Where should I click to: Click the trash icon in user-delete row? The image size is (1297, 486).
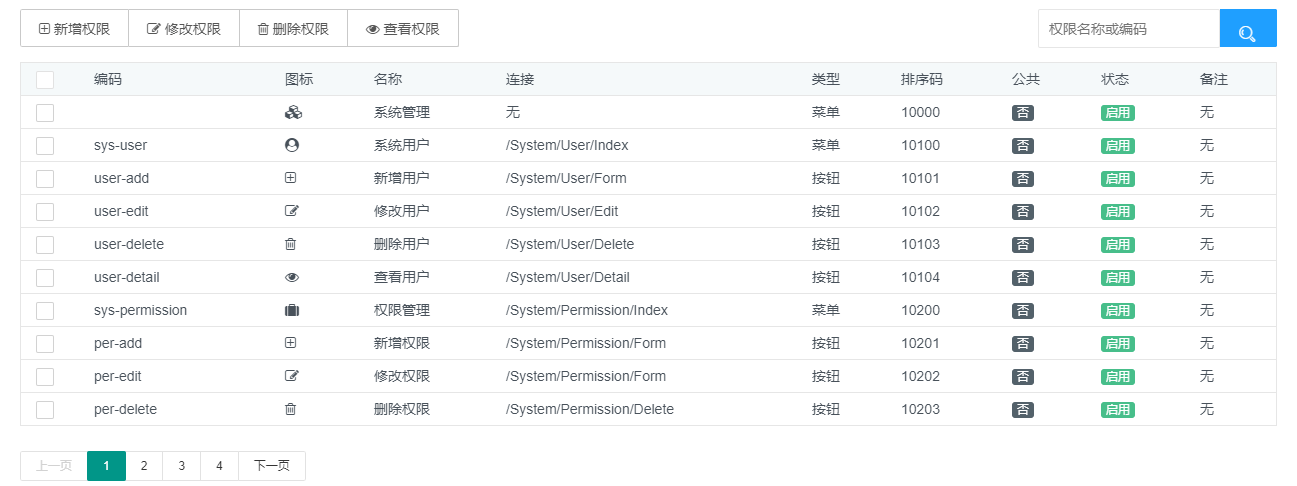[x=291, y=245]
